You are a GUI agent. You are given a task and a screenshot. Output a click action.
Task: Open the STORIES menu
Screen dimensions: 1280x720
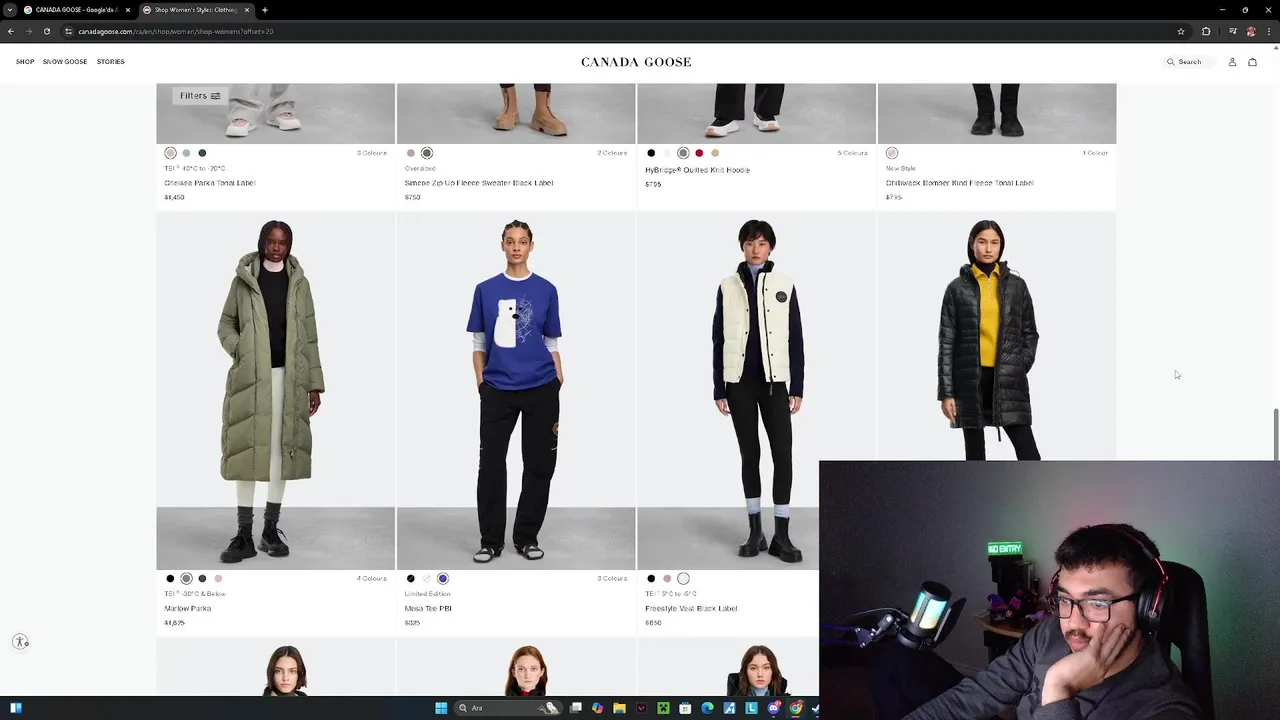[111, 62]
